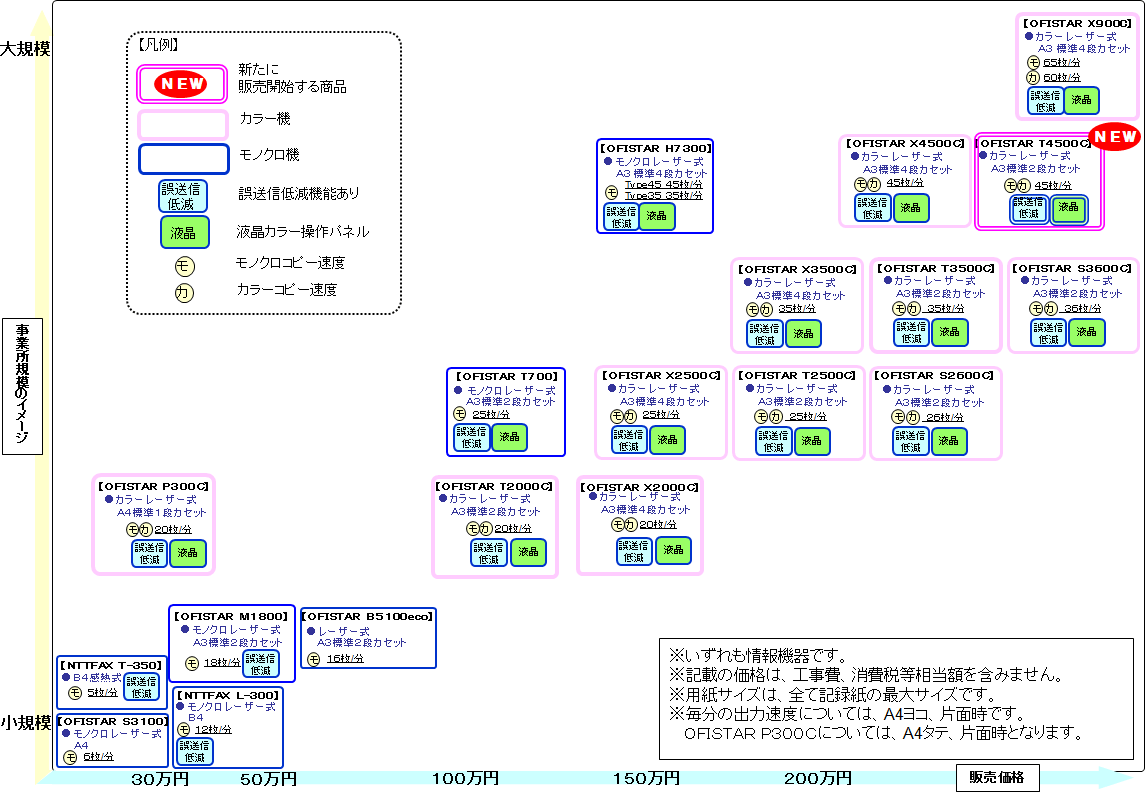
Task: Click the 大規模 axis label
Action: pos(26,49)
